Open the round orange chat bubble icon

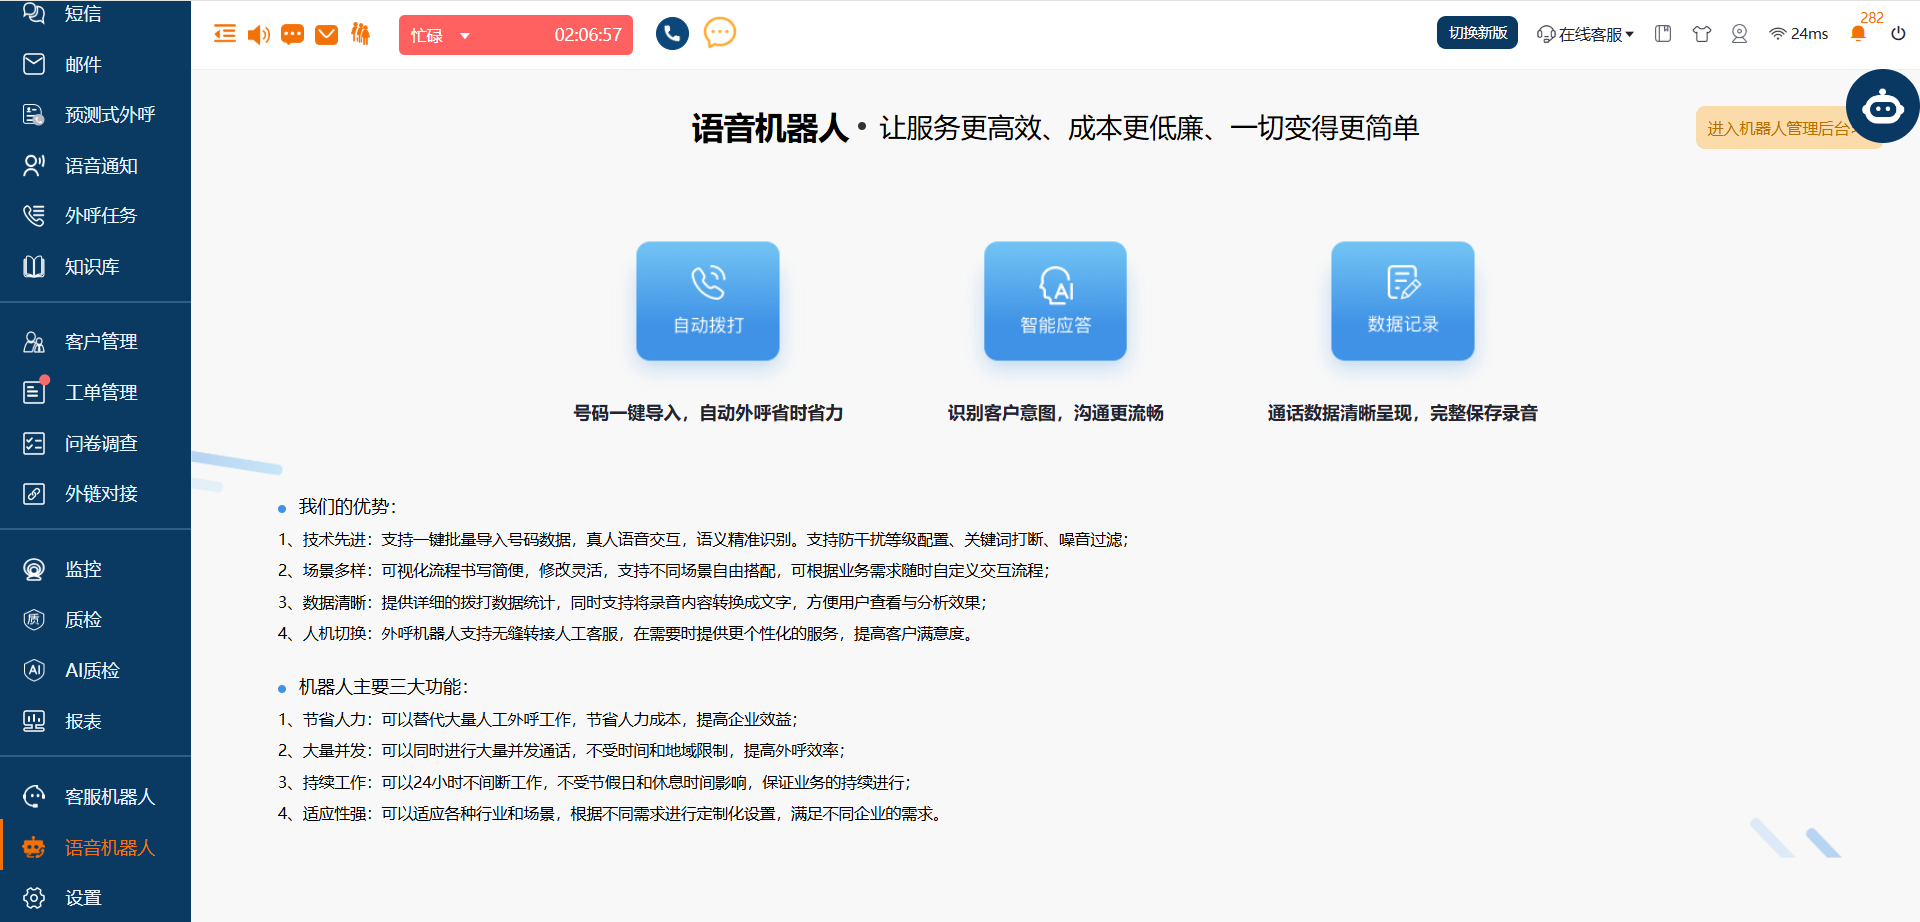(720, 33)
